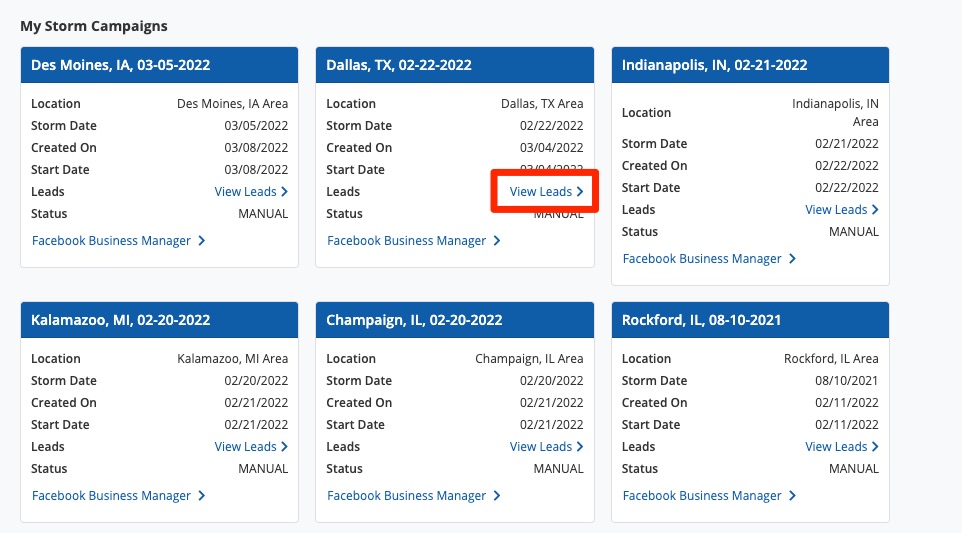
Task: Select the Des Moines, IA, 03-05-2022 card header
Action: click(x=159, y=65)
